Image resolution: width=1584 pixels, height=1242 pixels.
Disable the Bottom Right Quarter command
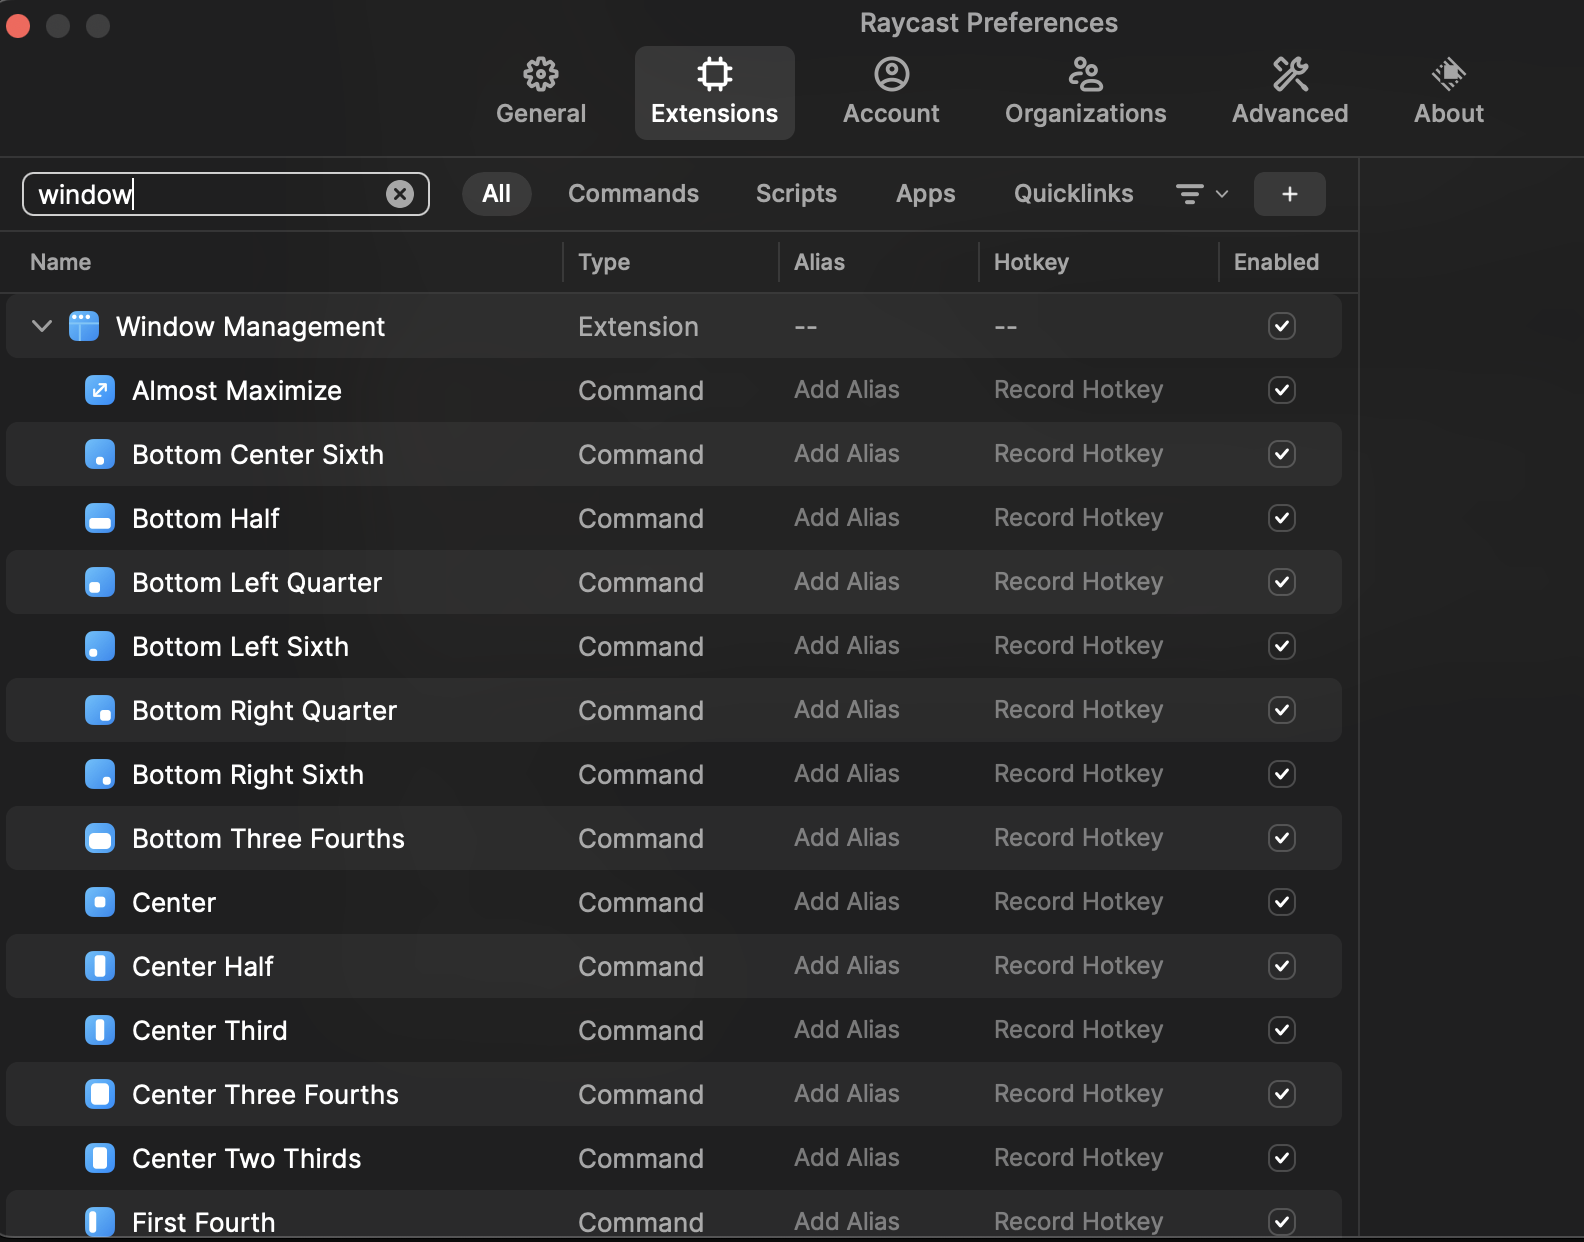pos(1282,710)
